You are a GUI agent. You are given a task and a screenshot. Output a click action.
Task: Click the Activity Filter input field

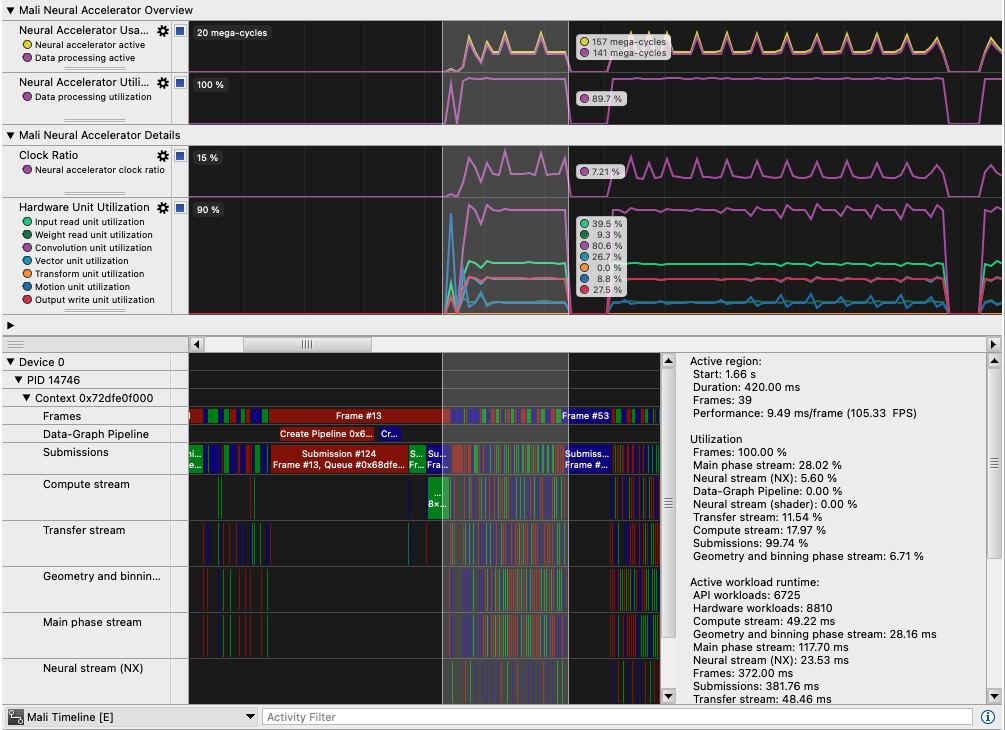pos(617,717)
